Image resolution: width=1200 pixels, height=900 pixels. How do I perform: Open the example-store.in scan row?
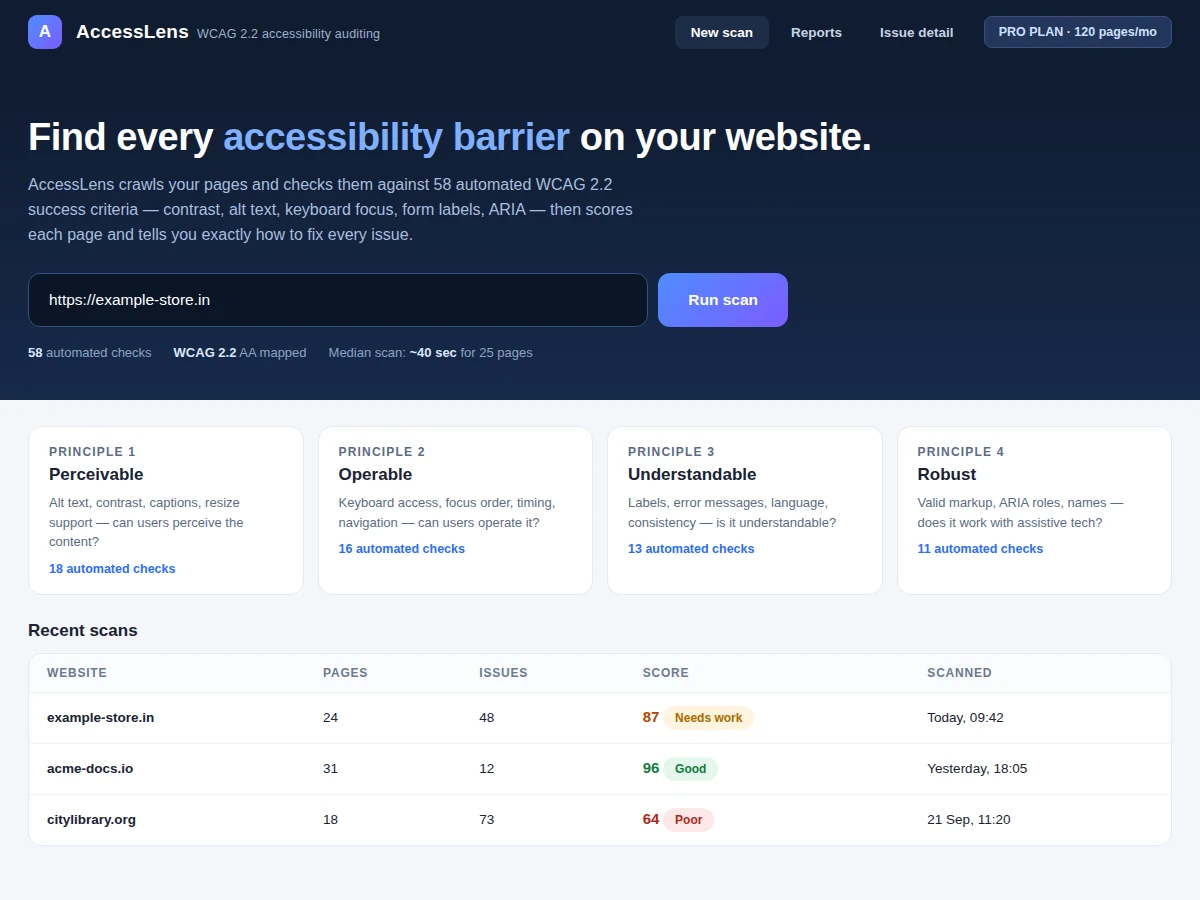tap(600, 718)
